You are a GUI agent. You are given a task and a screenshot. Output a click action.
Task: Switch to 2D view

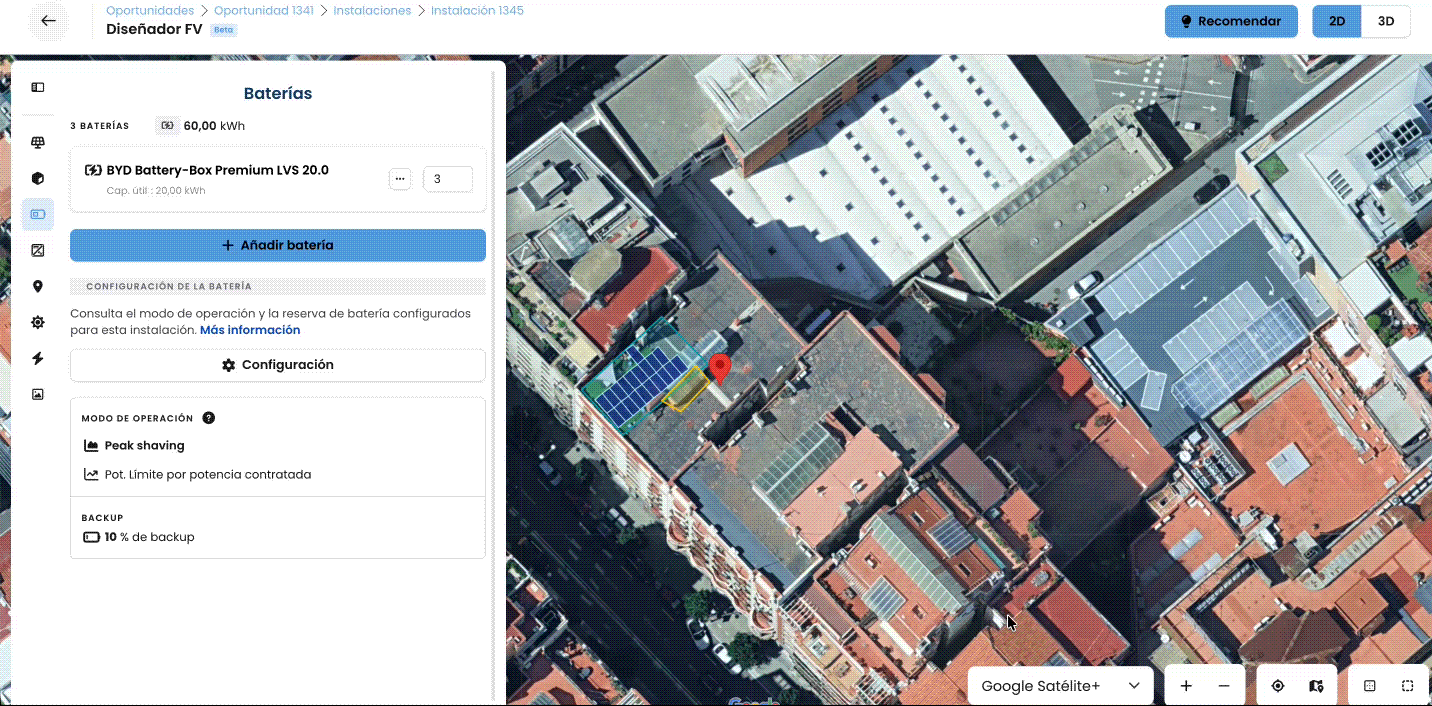pyautogui.click(x=1337, y=21)
